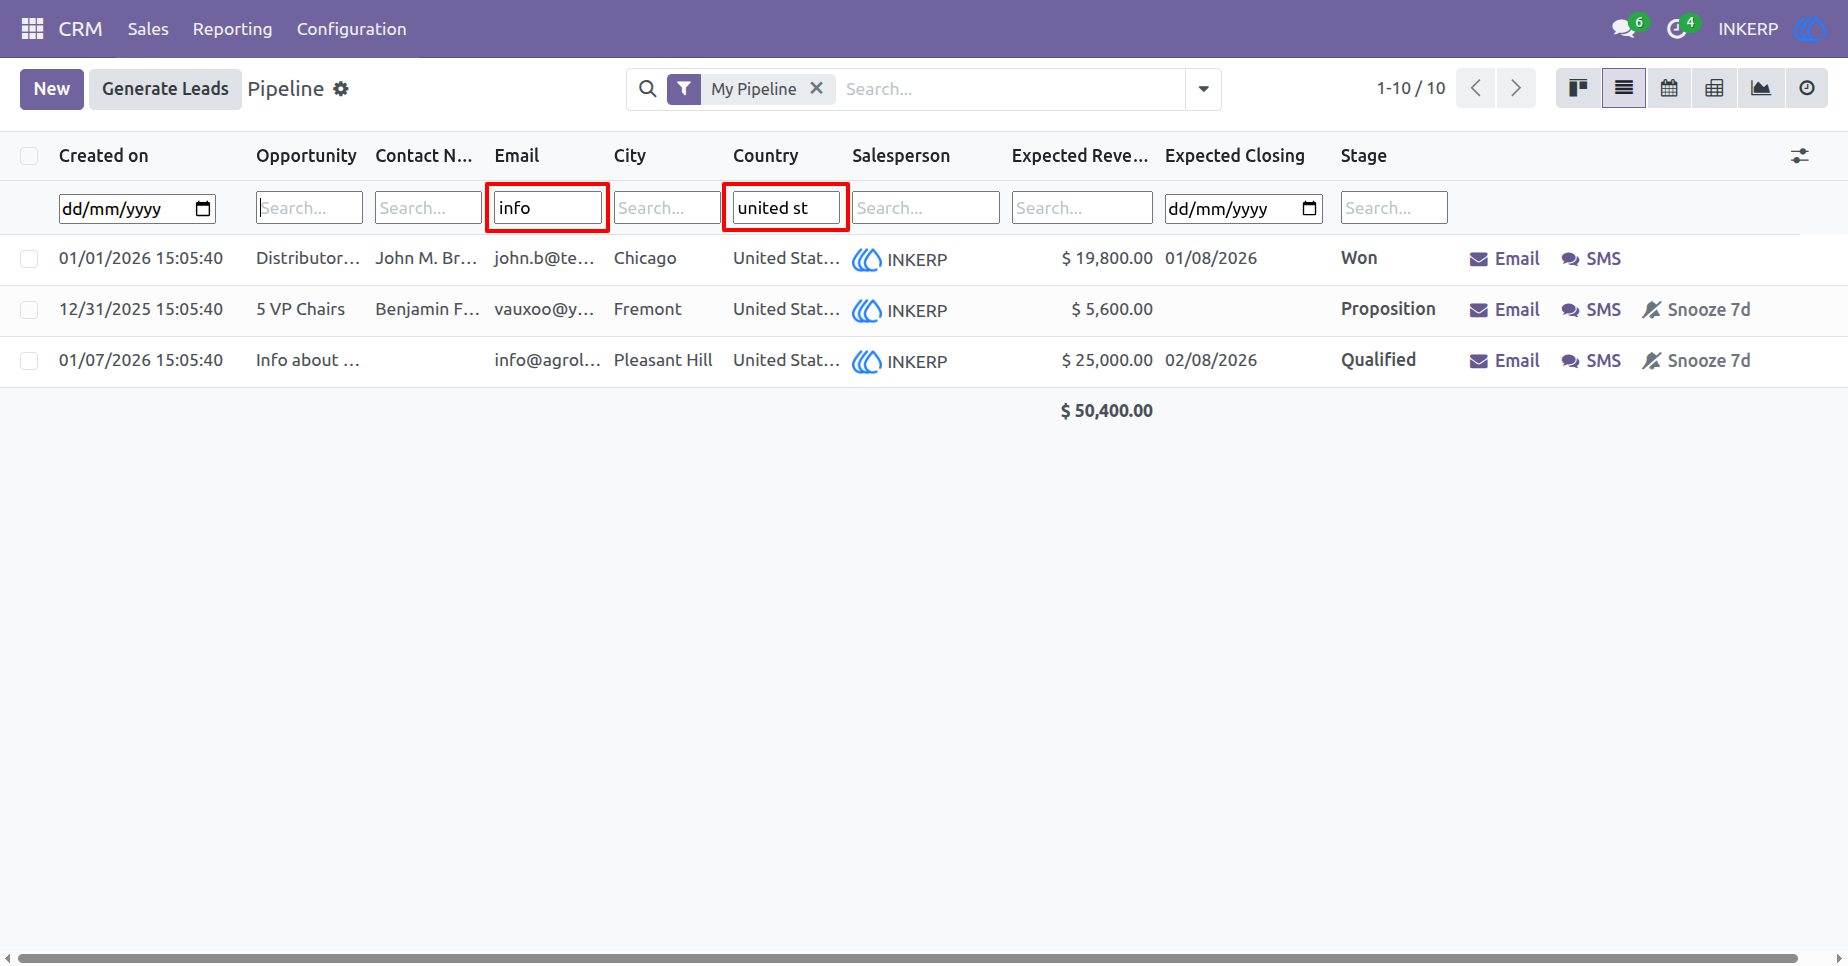The height and width of the screenshot is (966, 1848).
Task: Expand the search options dropdown arrow
Action: (x=1204, y=89)
